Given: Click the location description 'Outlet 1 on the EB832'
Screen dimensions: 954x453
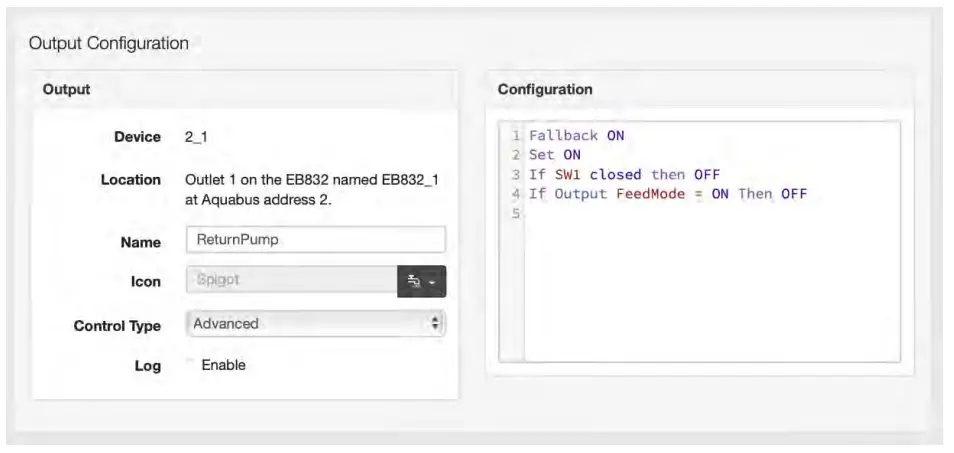Looking at the screenshot, I should tap(312, 190).
